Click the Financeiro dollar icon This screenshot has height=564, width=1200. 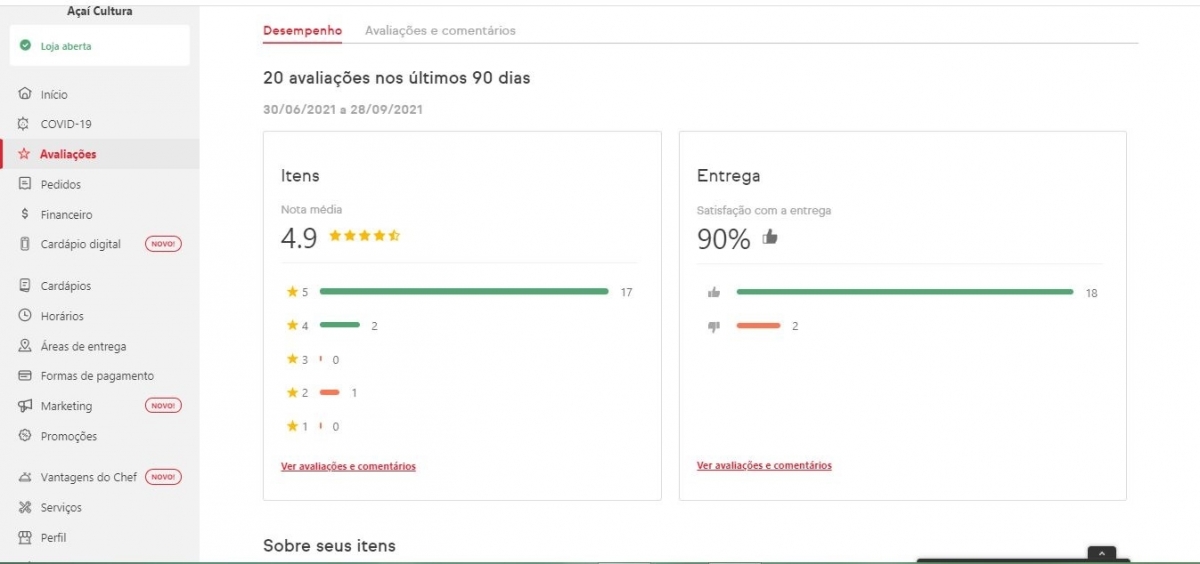pyautogui.click(x=24, y=214)
